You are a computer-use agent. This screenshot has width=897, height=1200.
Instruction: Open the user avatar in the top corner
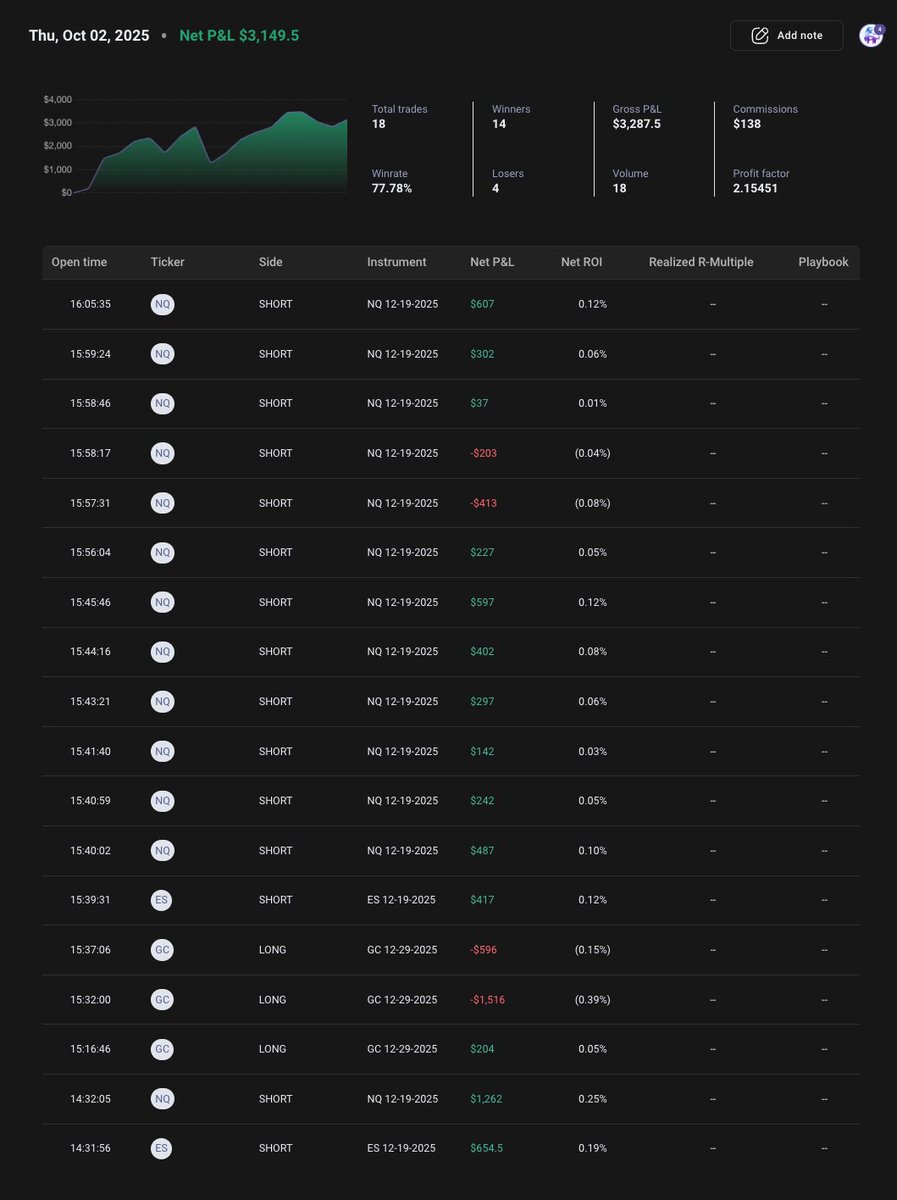[x=871, y=35]
